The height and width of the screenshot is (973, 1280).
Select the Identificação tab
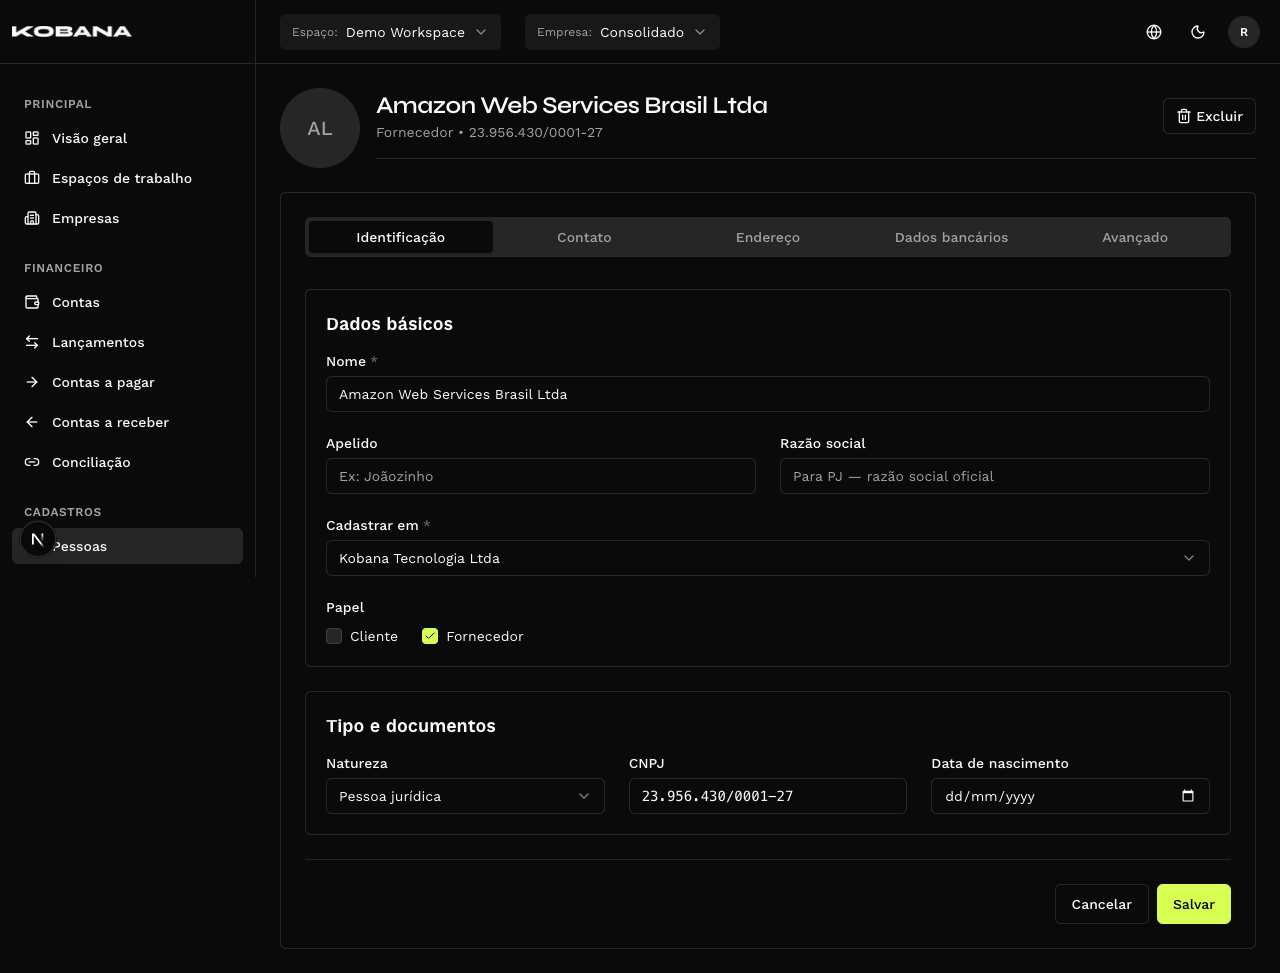(401, 237)
